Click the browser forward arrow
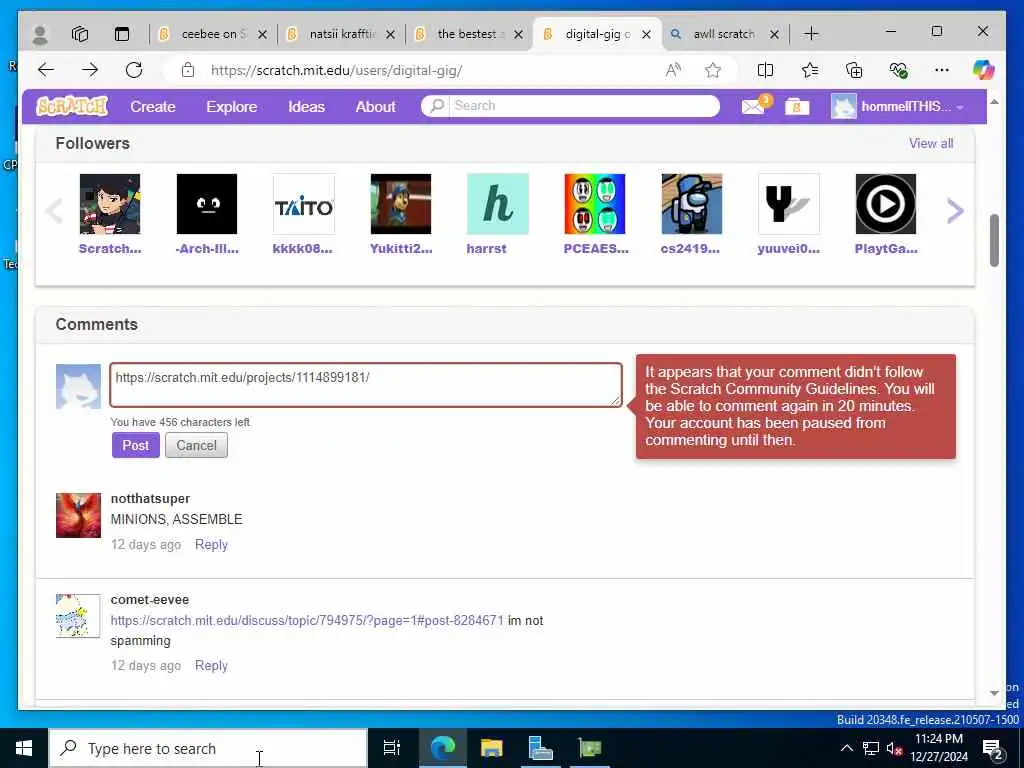Image resolution: width=1024 pixels, height=768 pixels. (90, 70)
